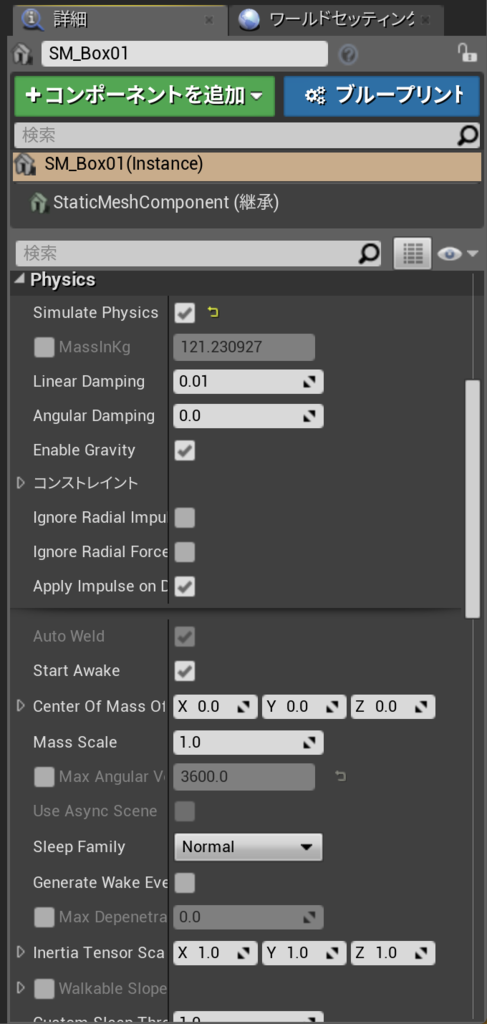Enable the MassInKg override checkbox
This screenshot has width=487, height=1024.
[x=44, y=348]
